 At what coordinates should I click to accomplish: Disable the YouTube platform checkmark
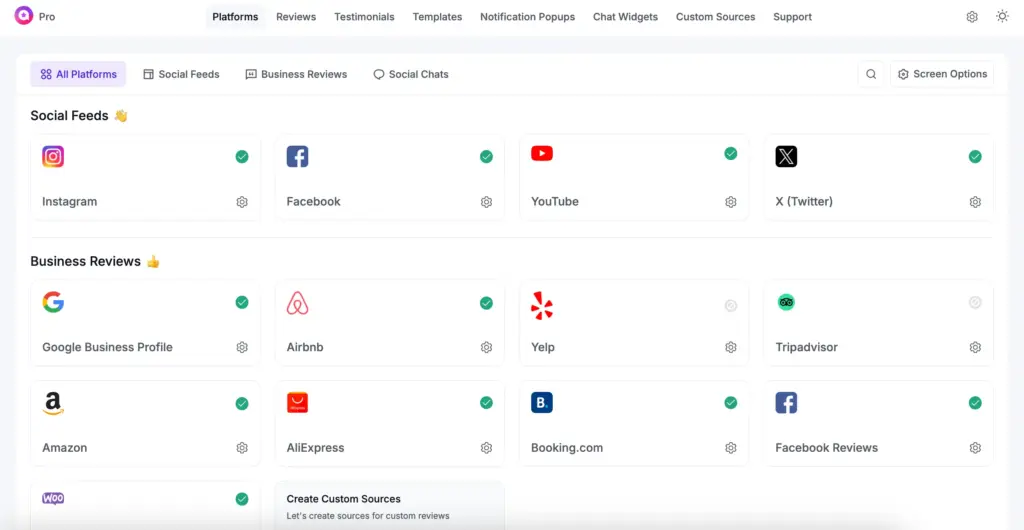point(731,153)
